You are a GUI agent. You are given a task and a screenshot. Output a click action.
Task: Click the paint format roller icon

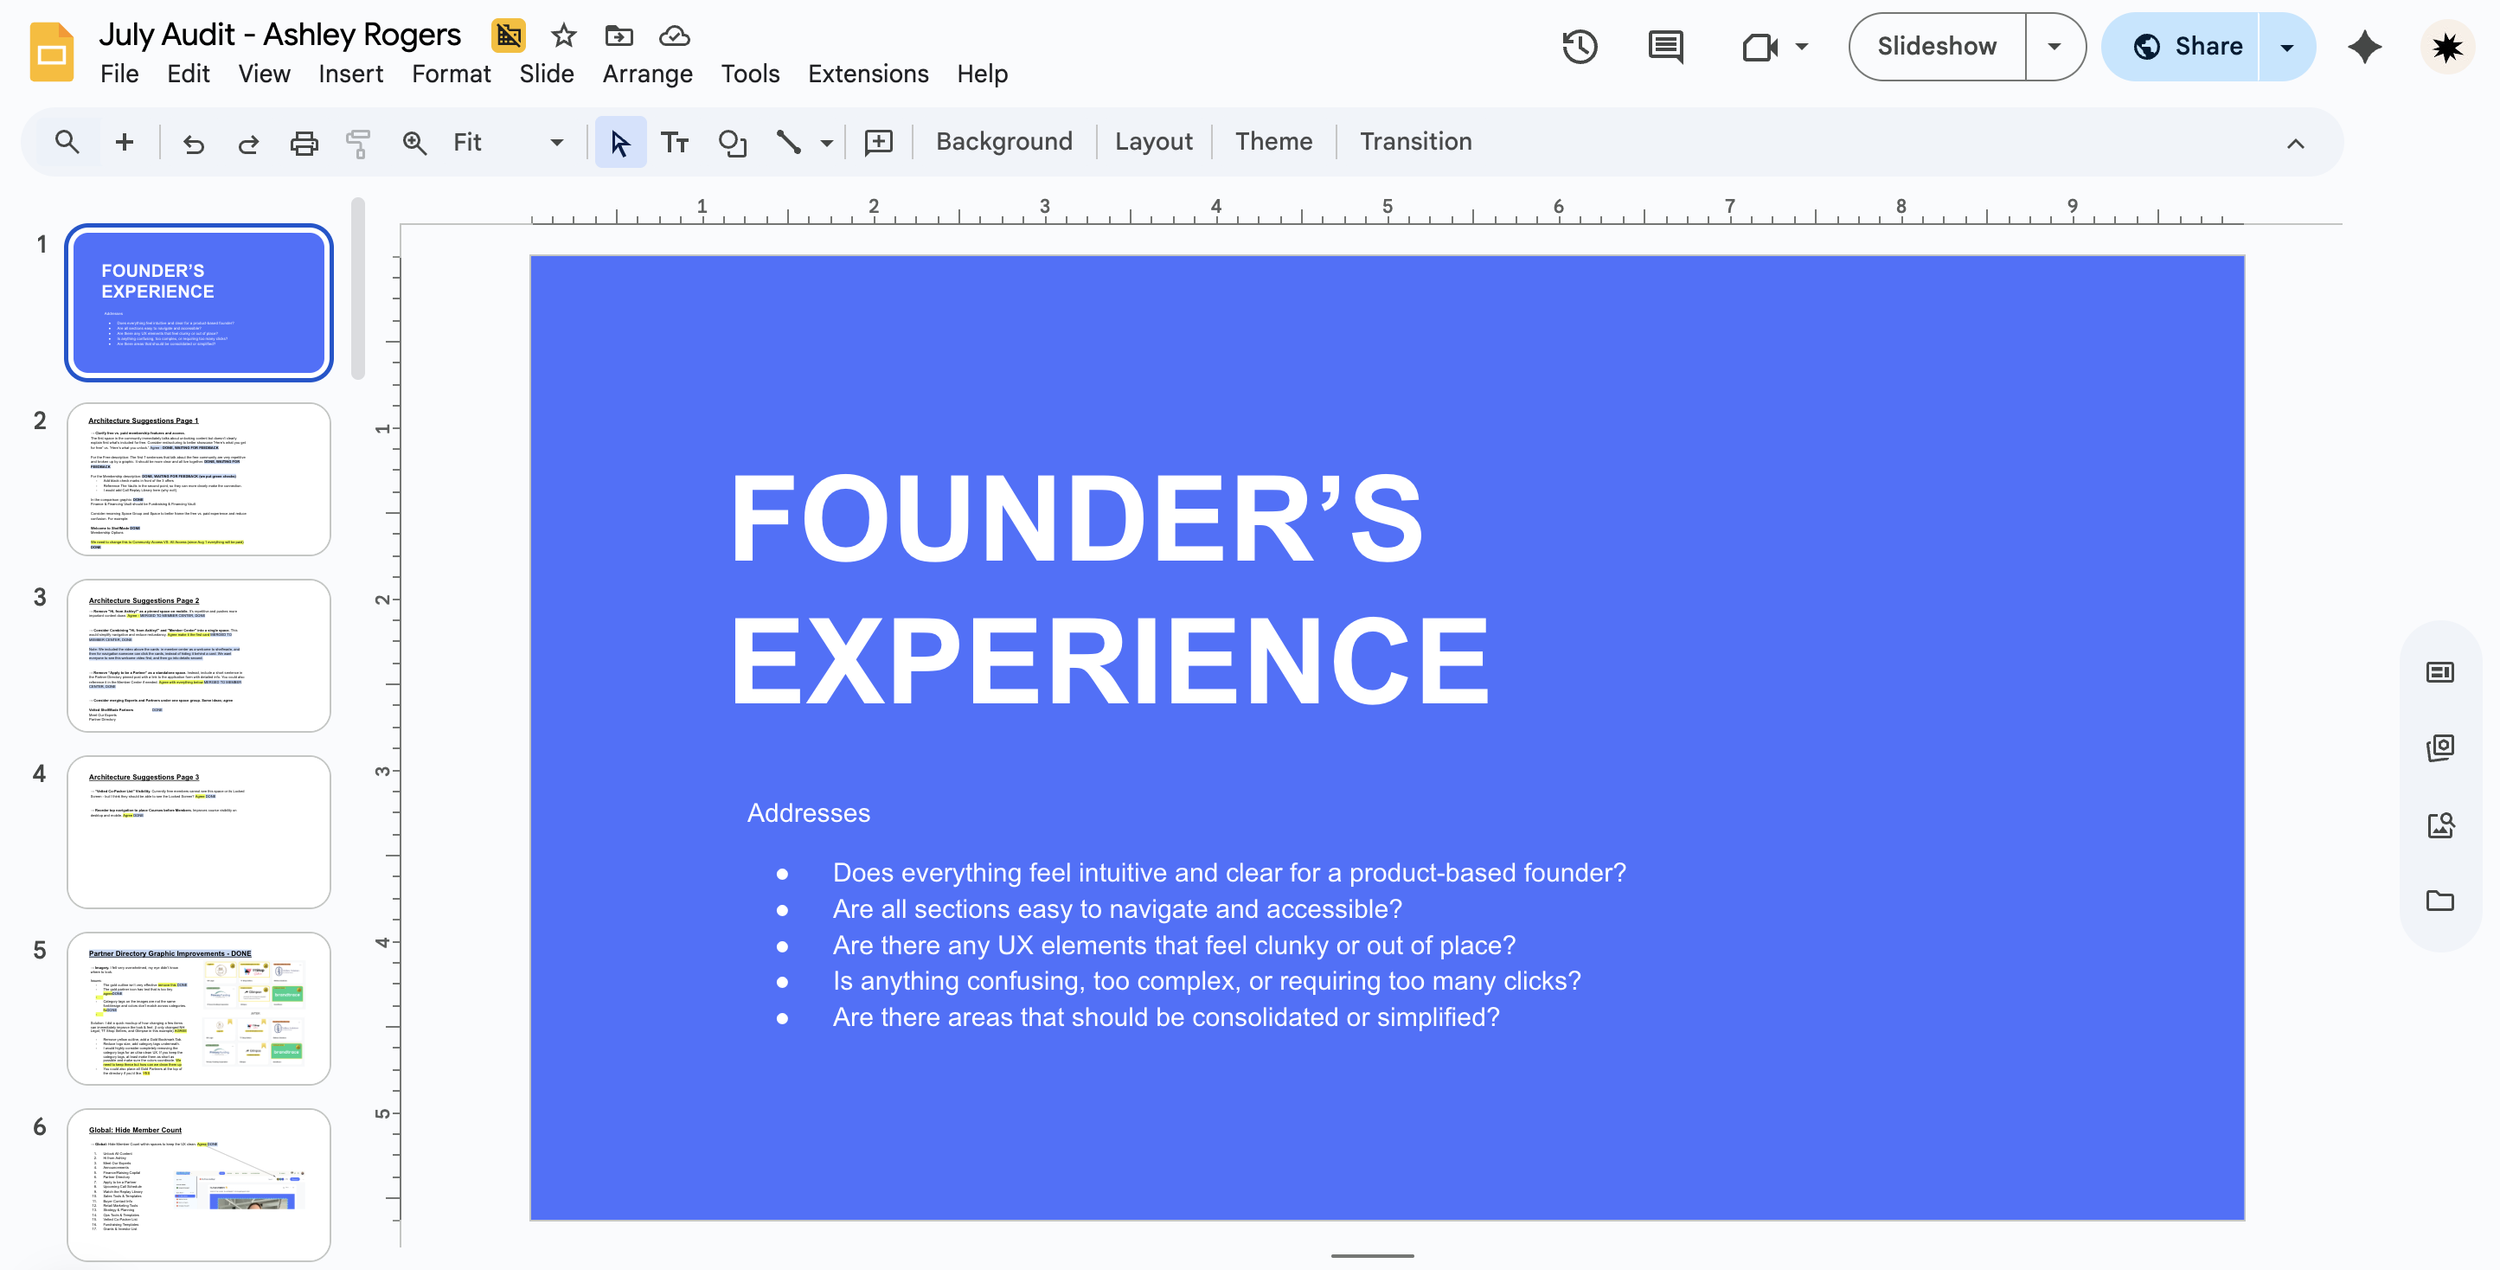(358, 143)
